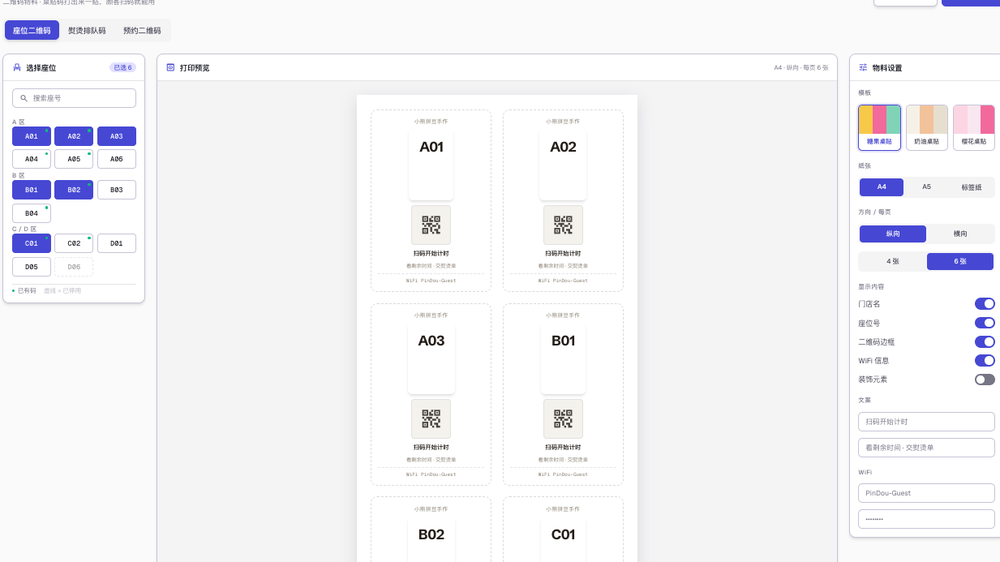Click the A02 label in preview

pos(563,147)
